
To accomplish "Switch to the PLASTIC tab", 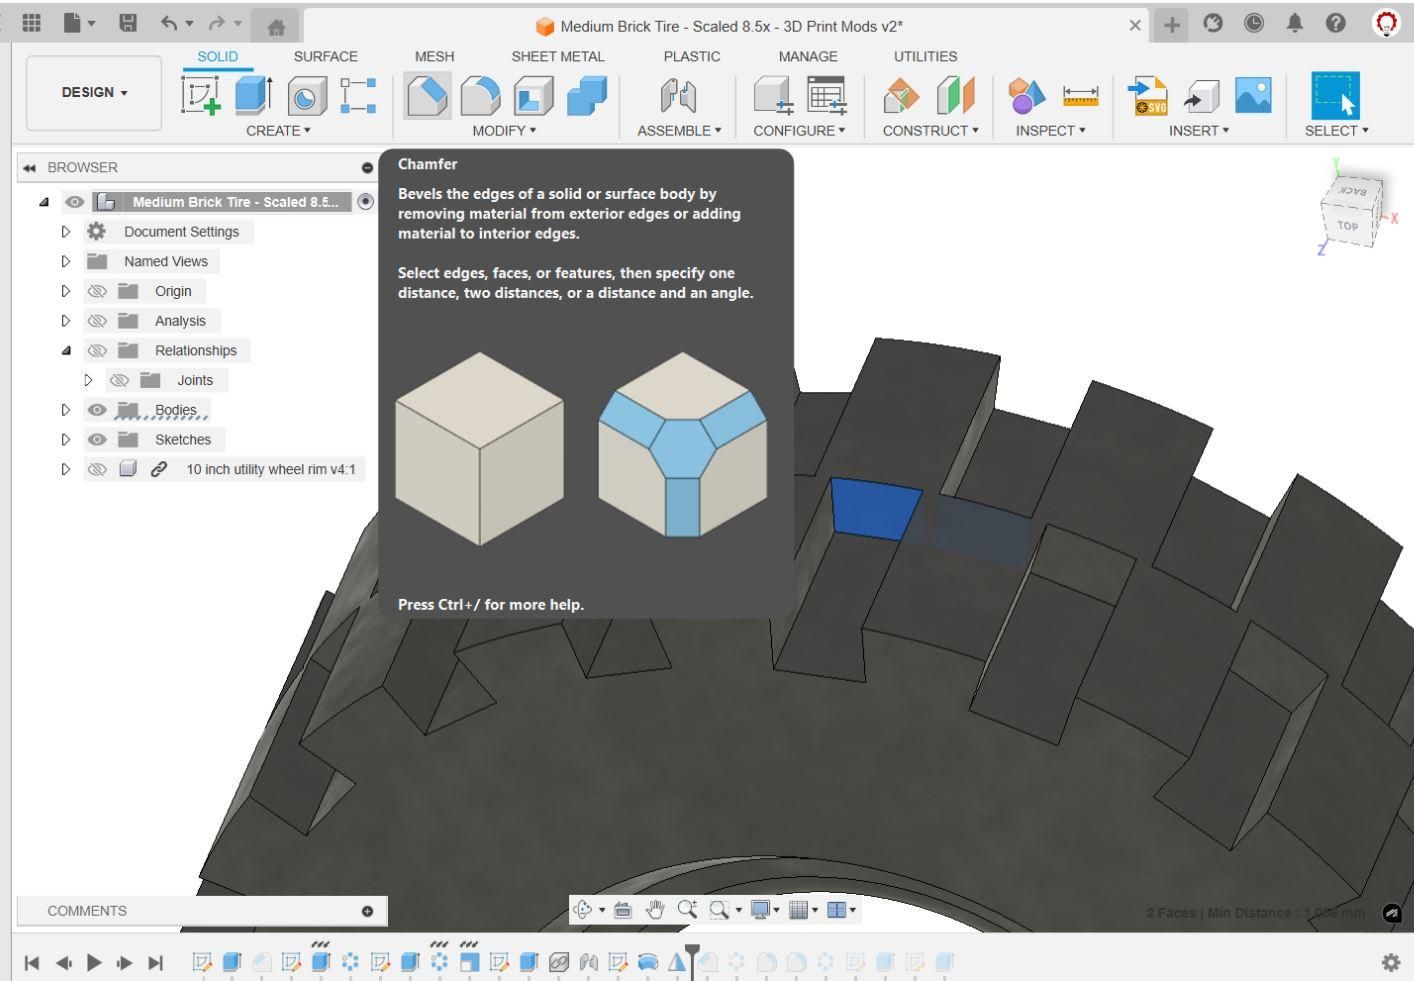I will pos(692,57).
